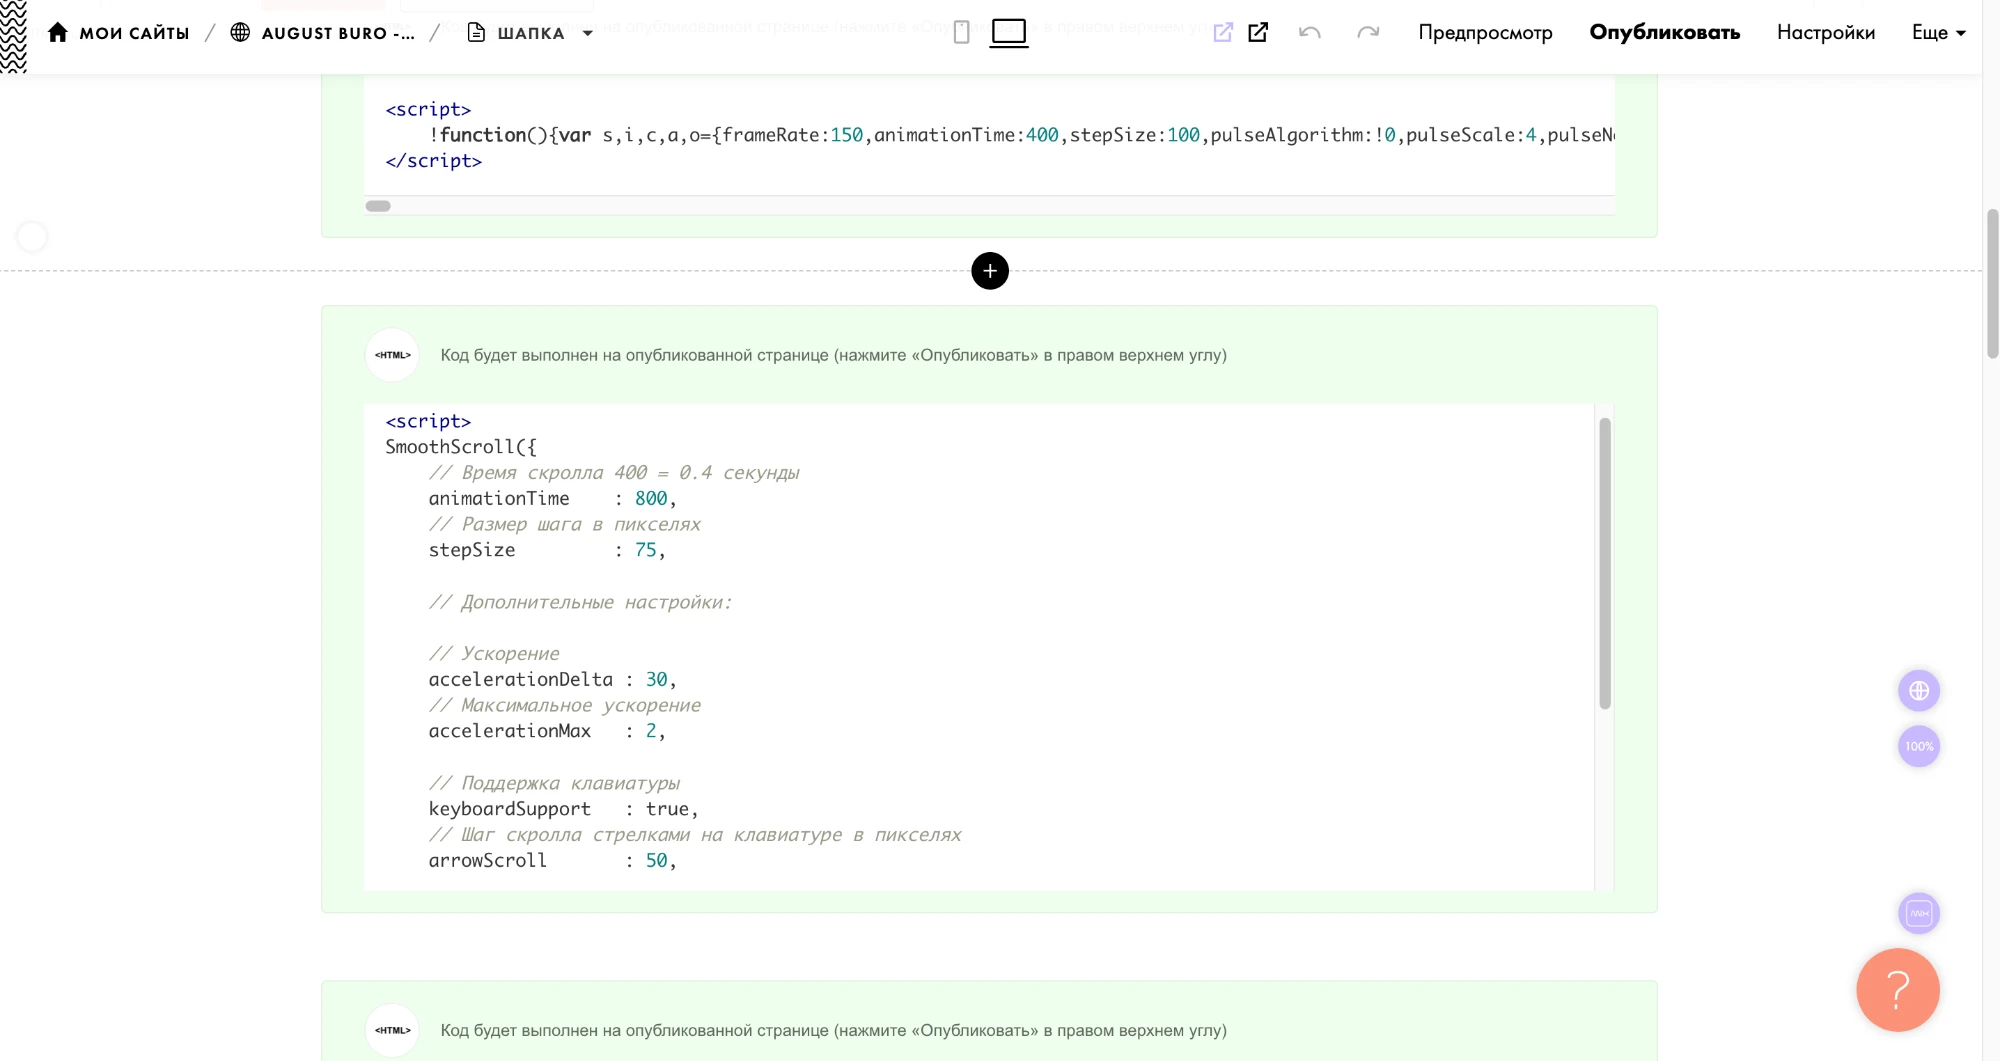Viewport: 2000px width, 1061px height.
Task: Switch to desktop screen preview icon
Action: pyautogui.click(x=1009, y=33)
